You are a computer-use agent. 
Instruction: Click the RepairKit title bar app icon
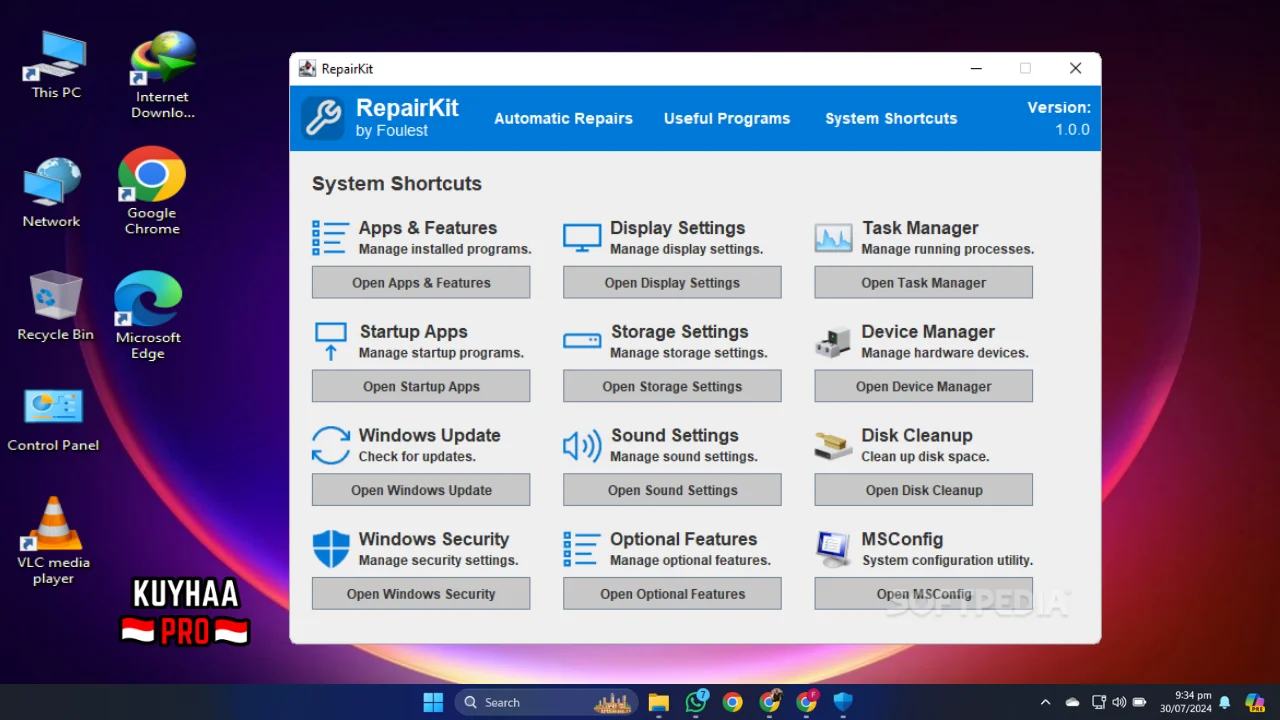tap(308, 68)
